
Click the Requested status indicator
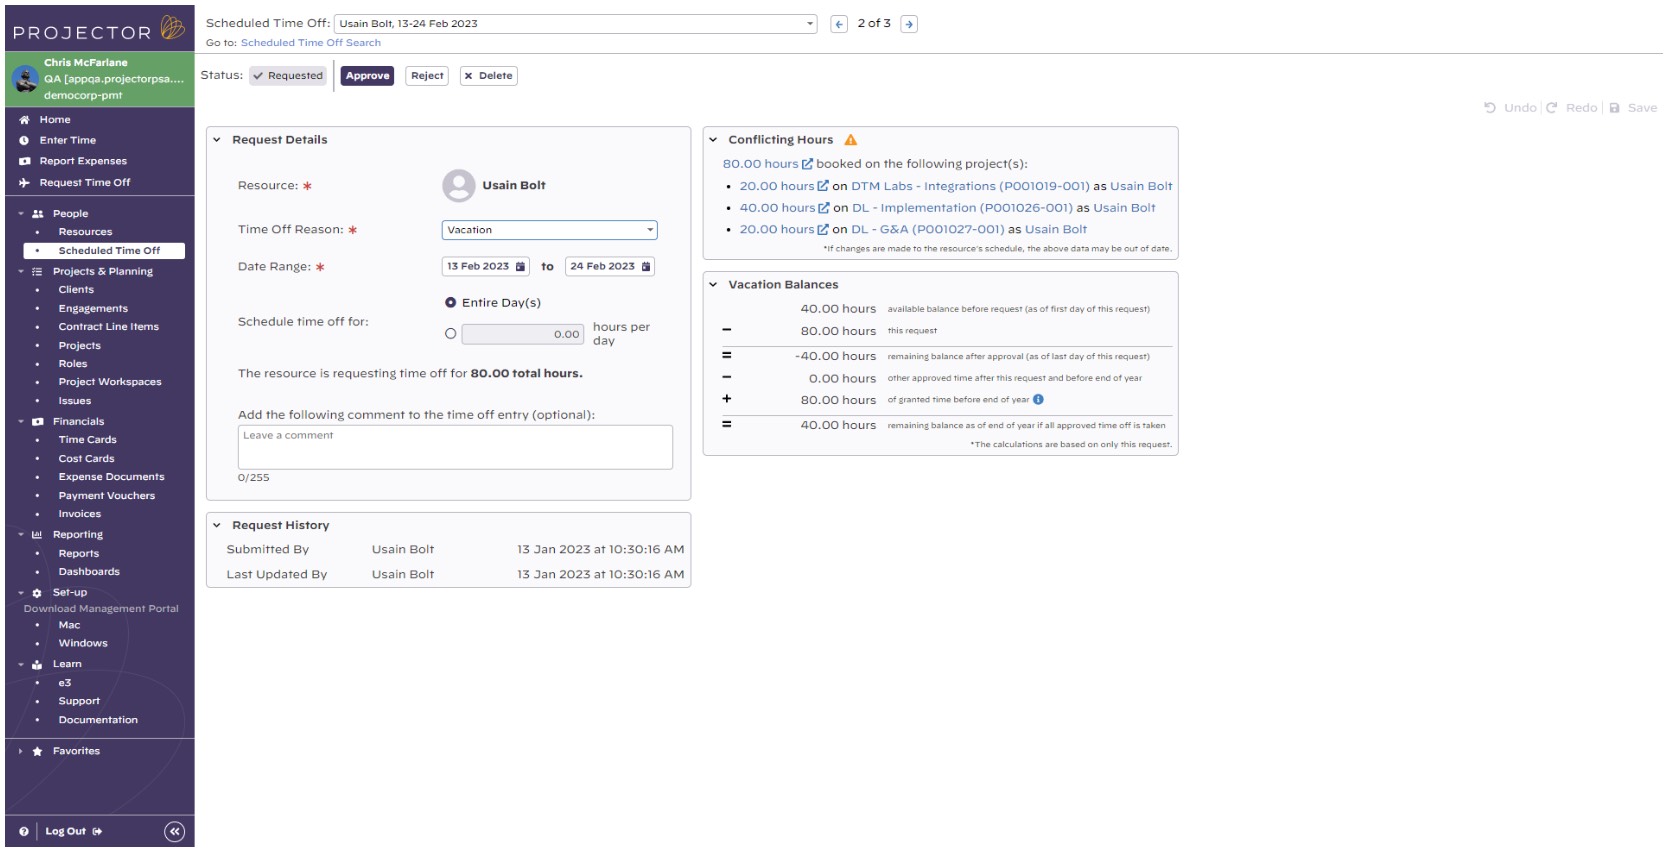tap(288, 76)
